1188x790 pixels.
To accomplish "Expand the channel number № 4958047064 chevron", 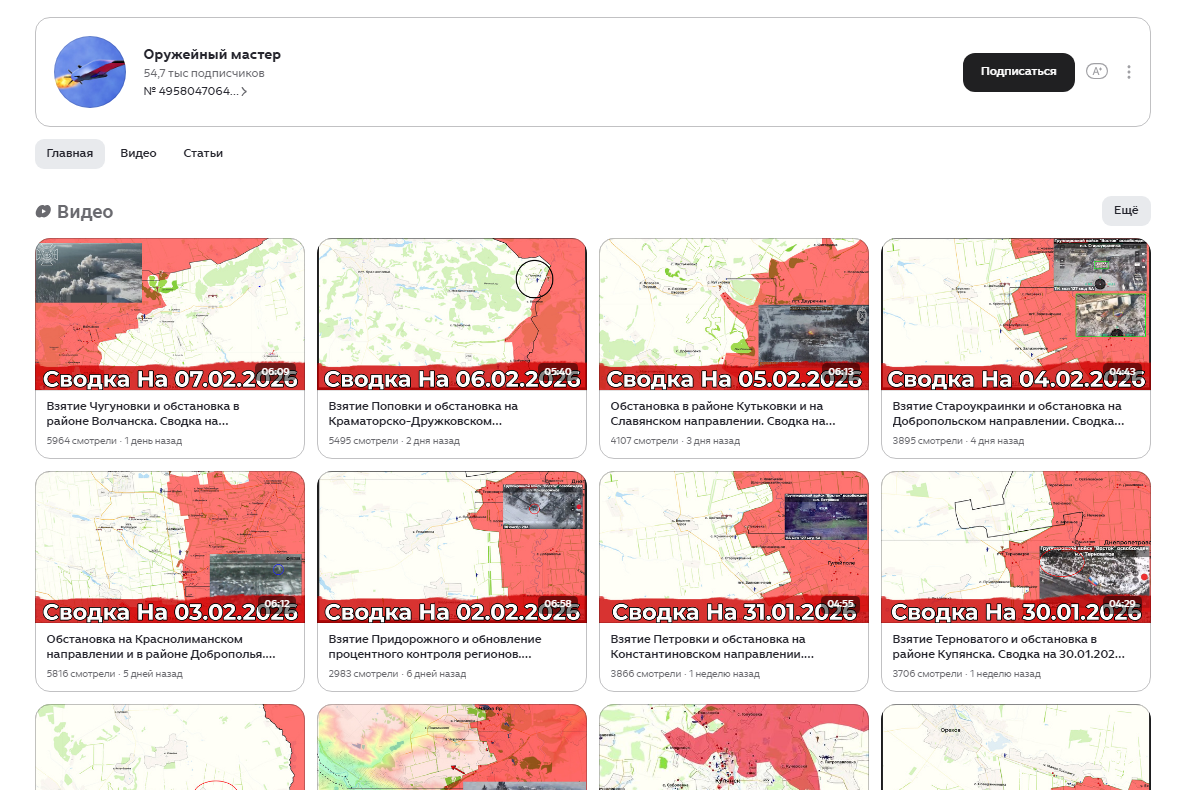I will point(244,91).
